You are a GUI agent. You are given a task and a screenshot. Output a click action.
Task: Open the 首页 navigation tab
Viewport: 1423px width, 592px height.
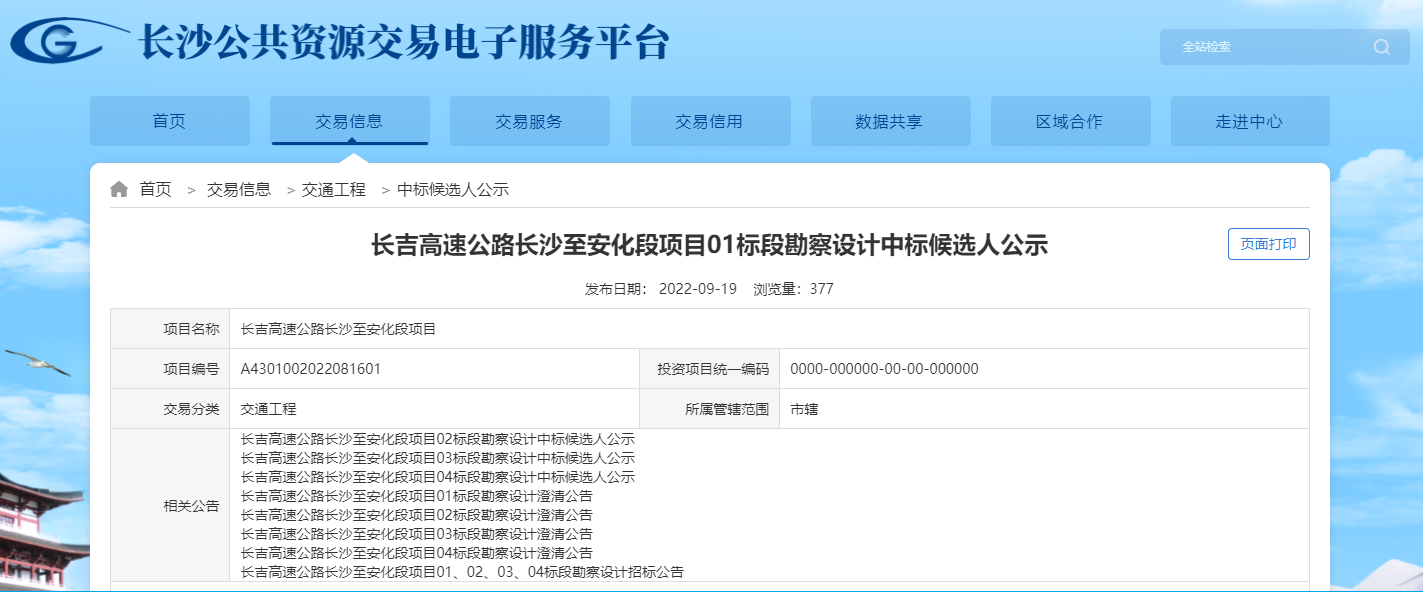click(169, 122)
